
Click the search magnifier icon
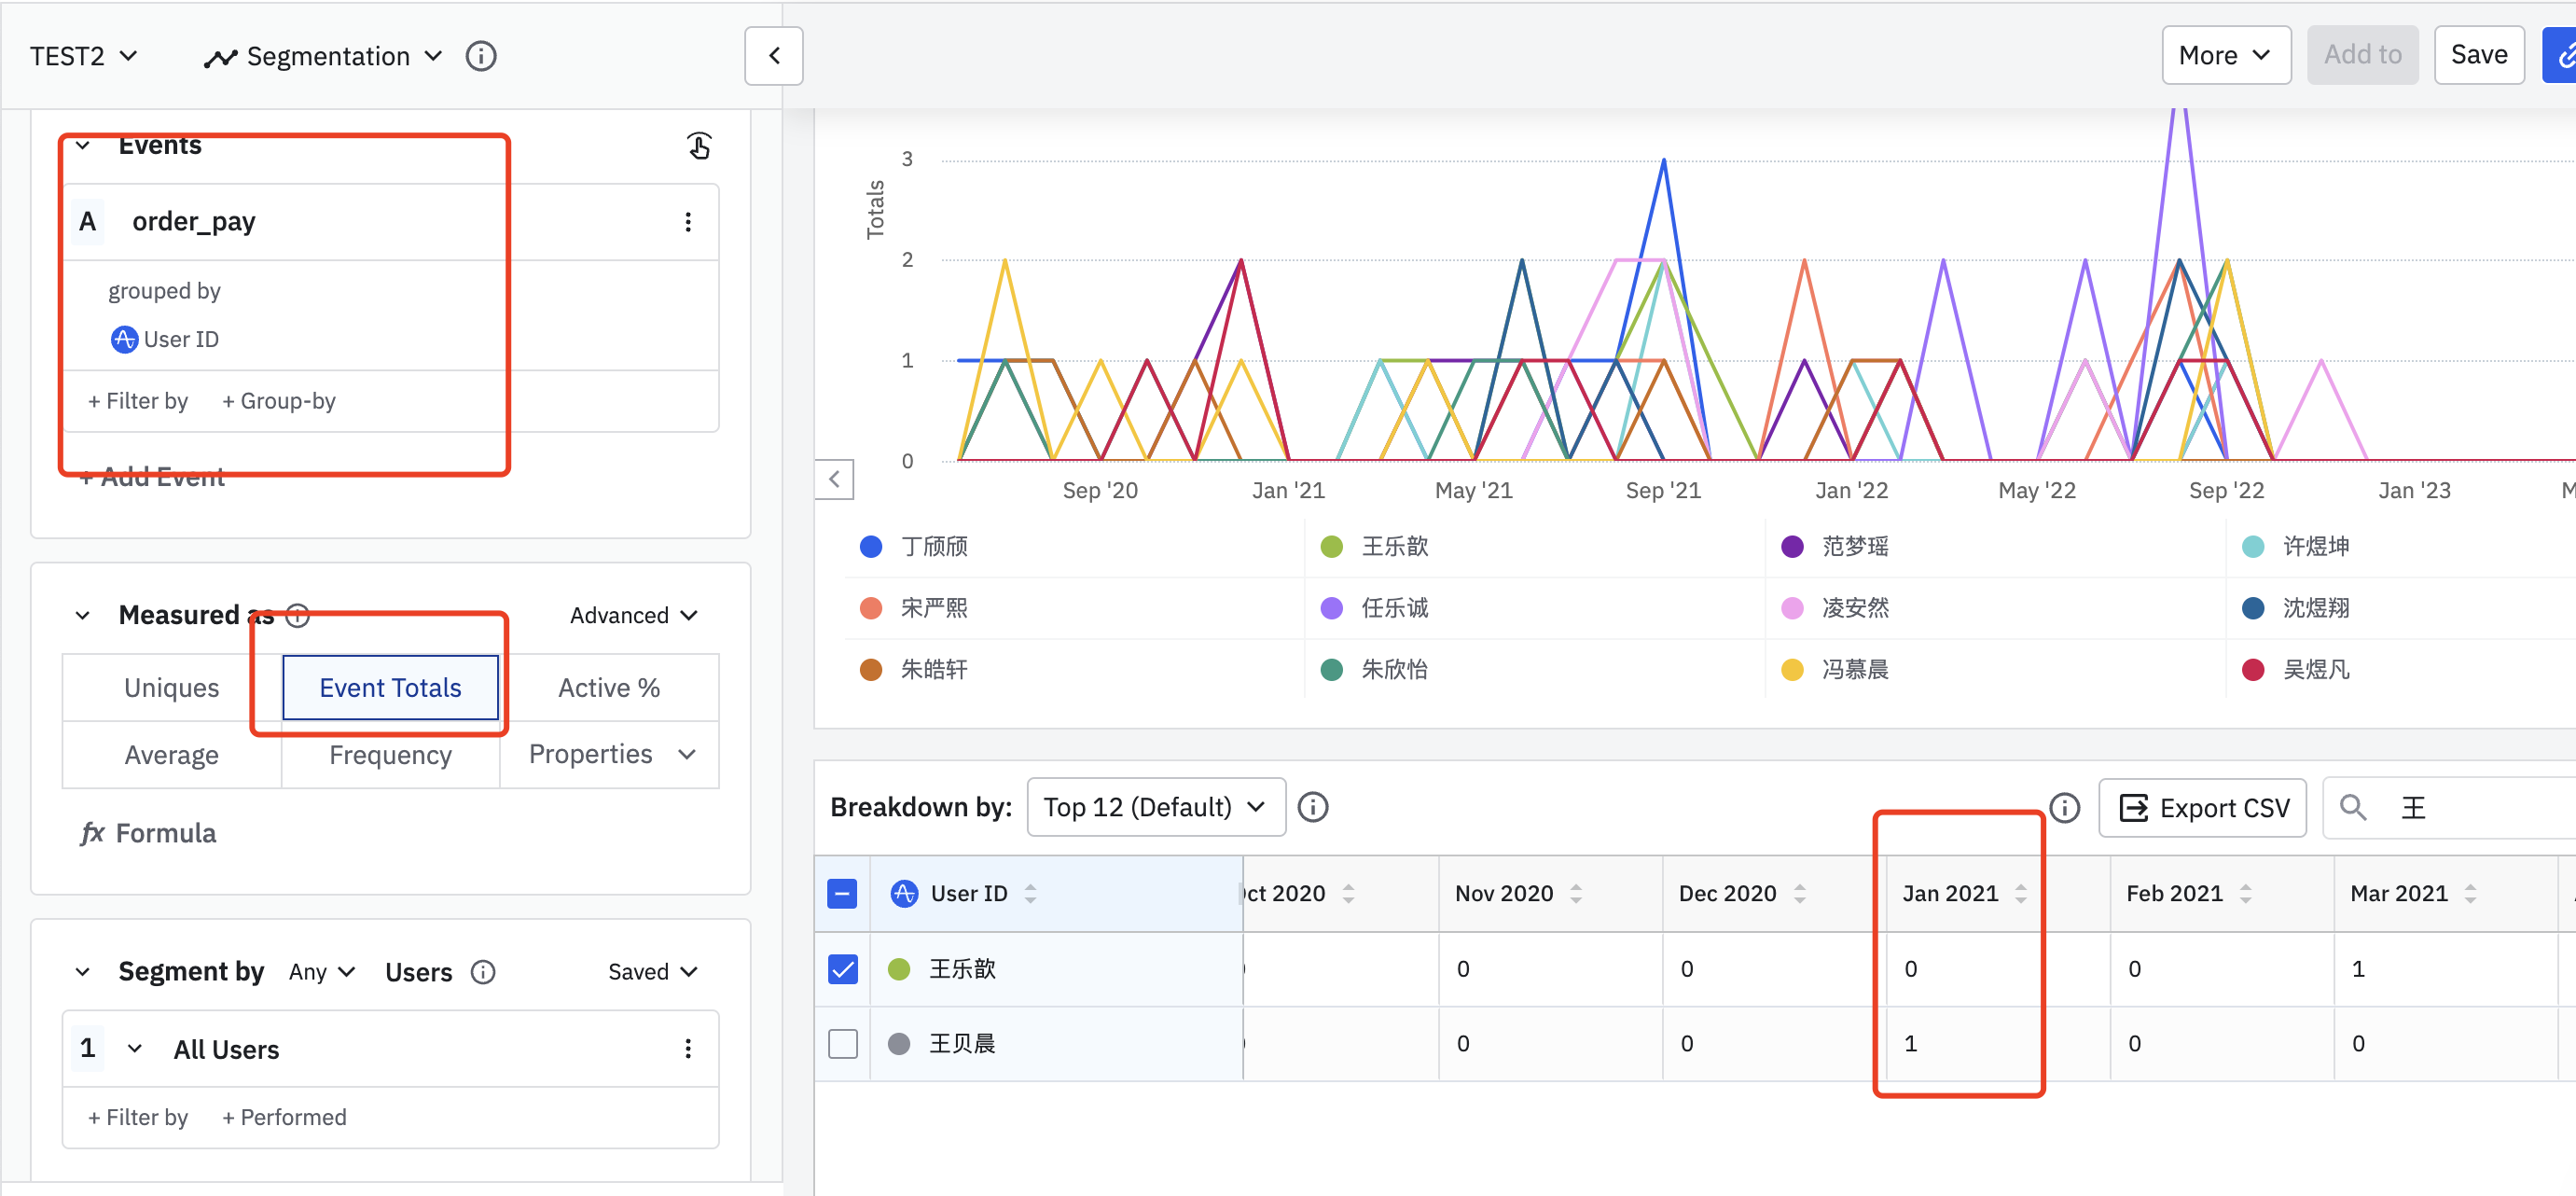pos(2353,807)
